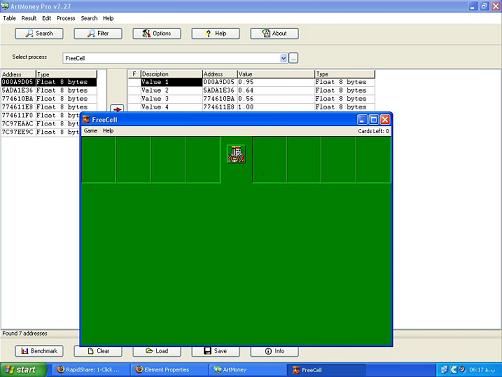Open the About window
Viewport: 502px width, 377px height.
pos(274,33)
